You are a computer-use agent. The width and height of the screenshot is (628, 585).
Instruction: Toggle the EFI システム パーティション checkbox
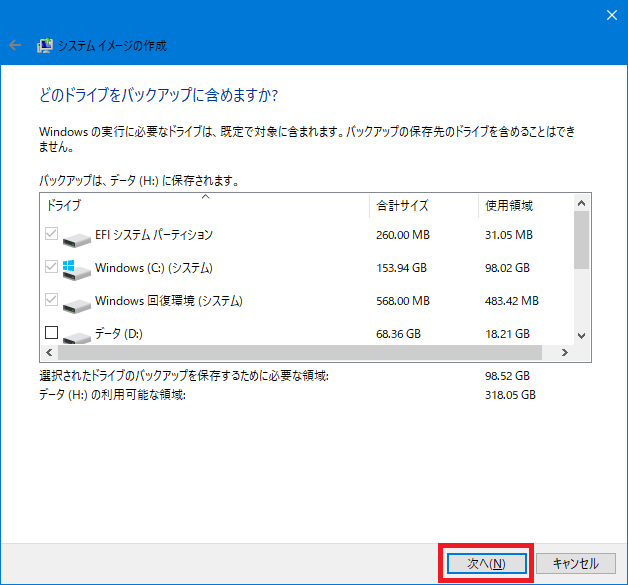click(51, 233)
